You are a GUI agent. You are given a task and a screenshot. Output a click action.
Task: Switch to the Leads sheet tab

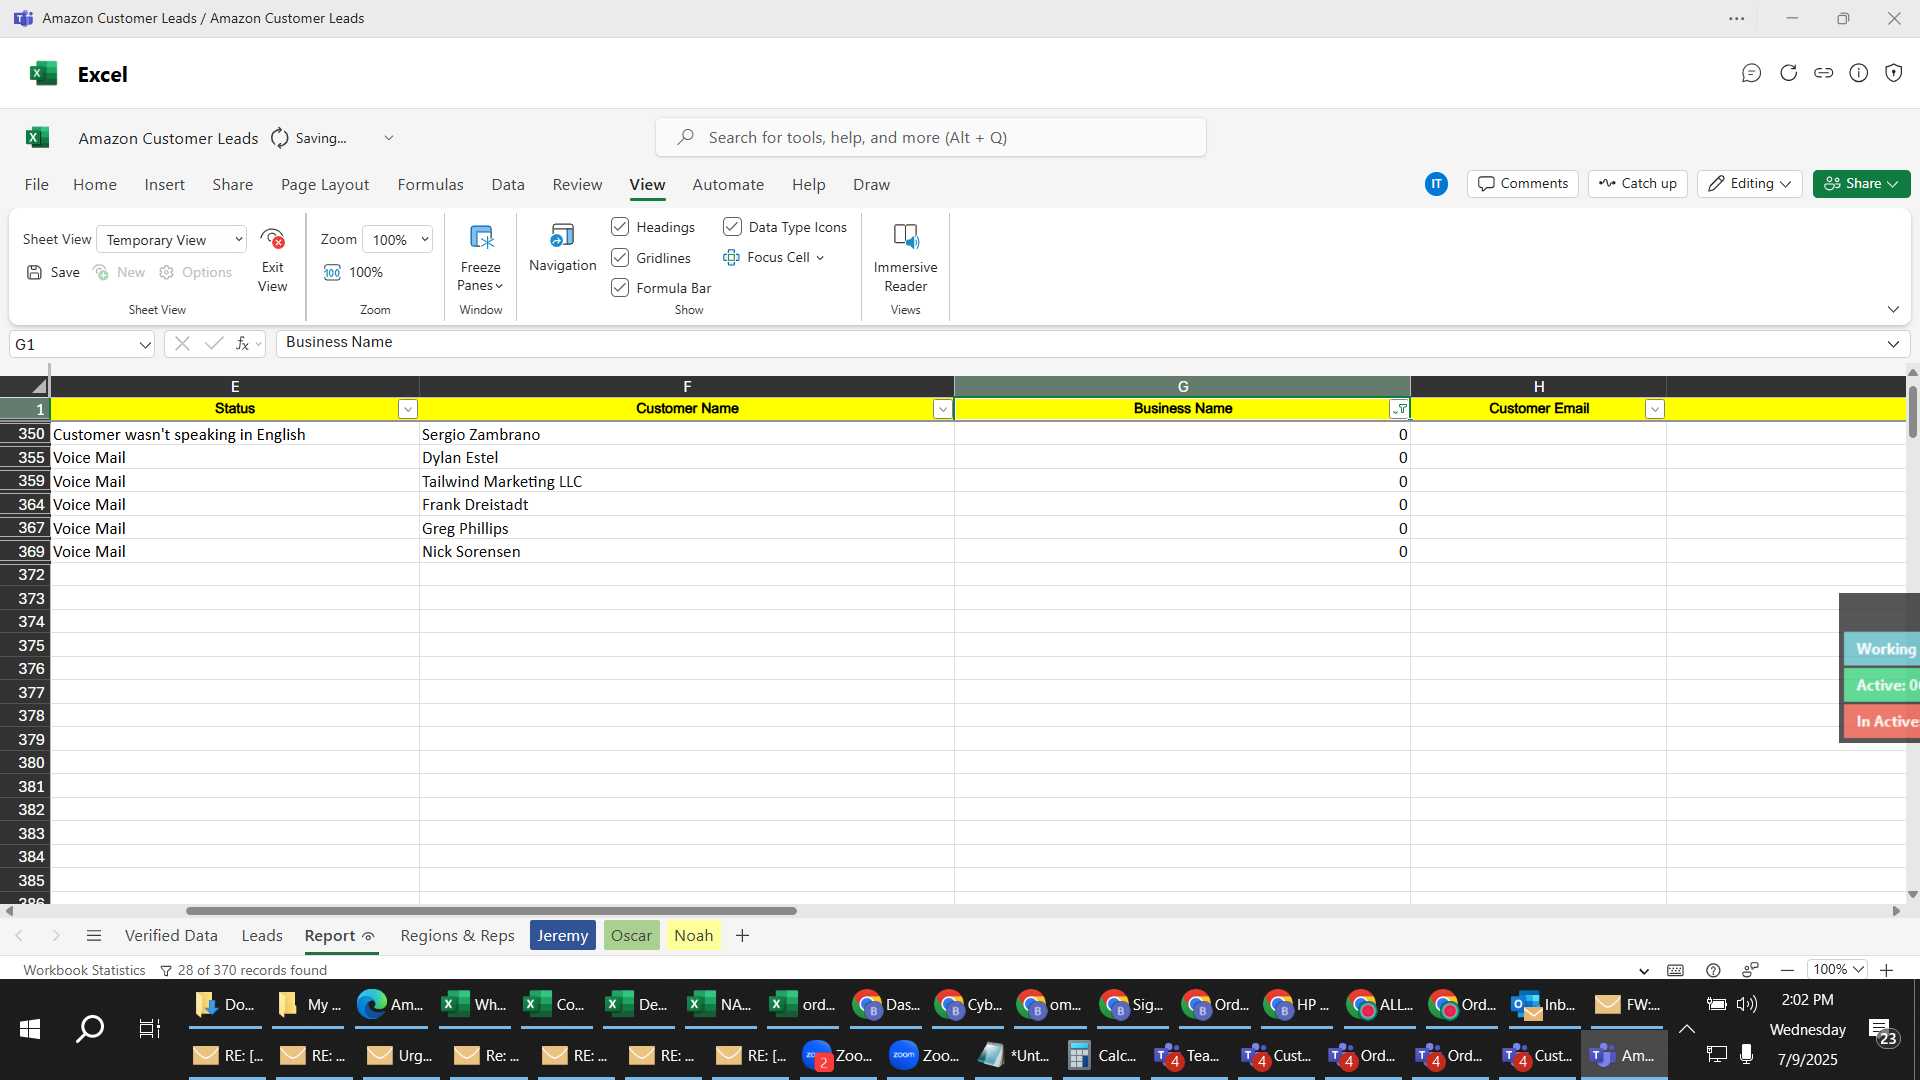click(x=262, y=936)
